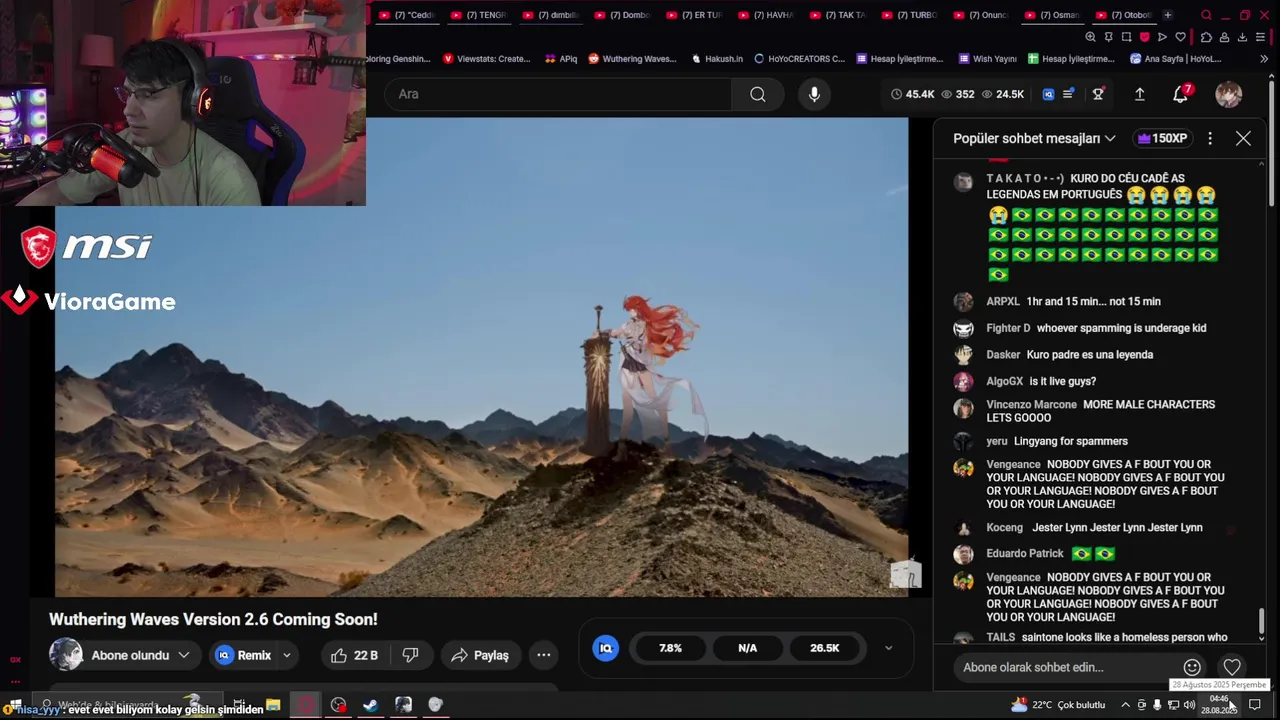The width and height of the screenshot is (1280, 720).
Task: Click the 150XP badge button
Action: tap(1161, 138)
